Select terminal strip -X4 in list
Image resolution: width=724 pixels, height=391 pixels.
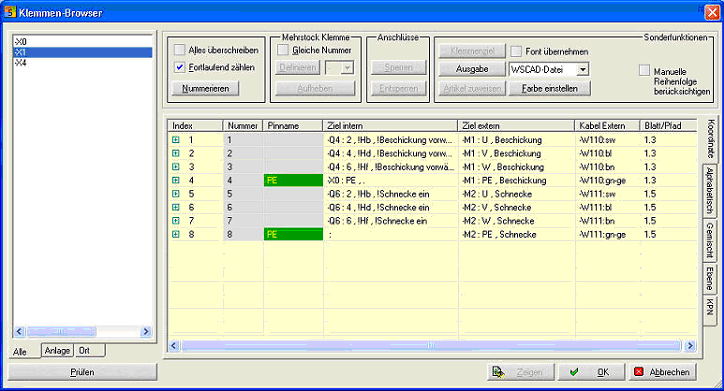pos(83,63)
